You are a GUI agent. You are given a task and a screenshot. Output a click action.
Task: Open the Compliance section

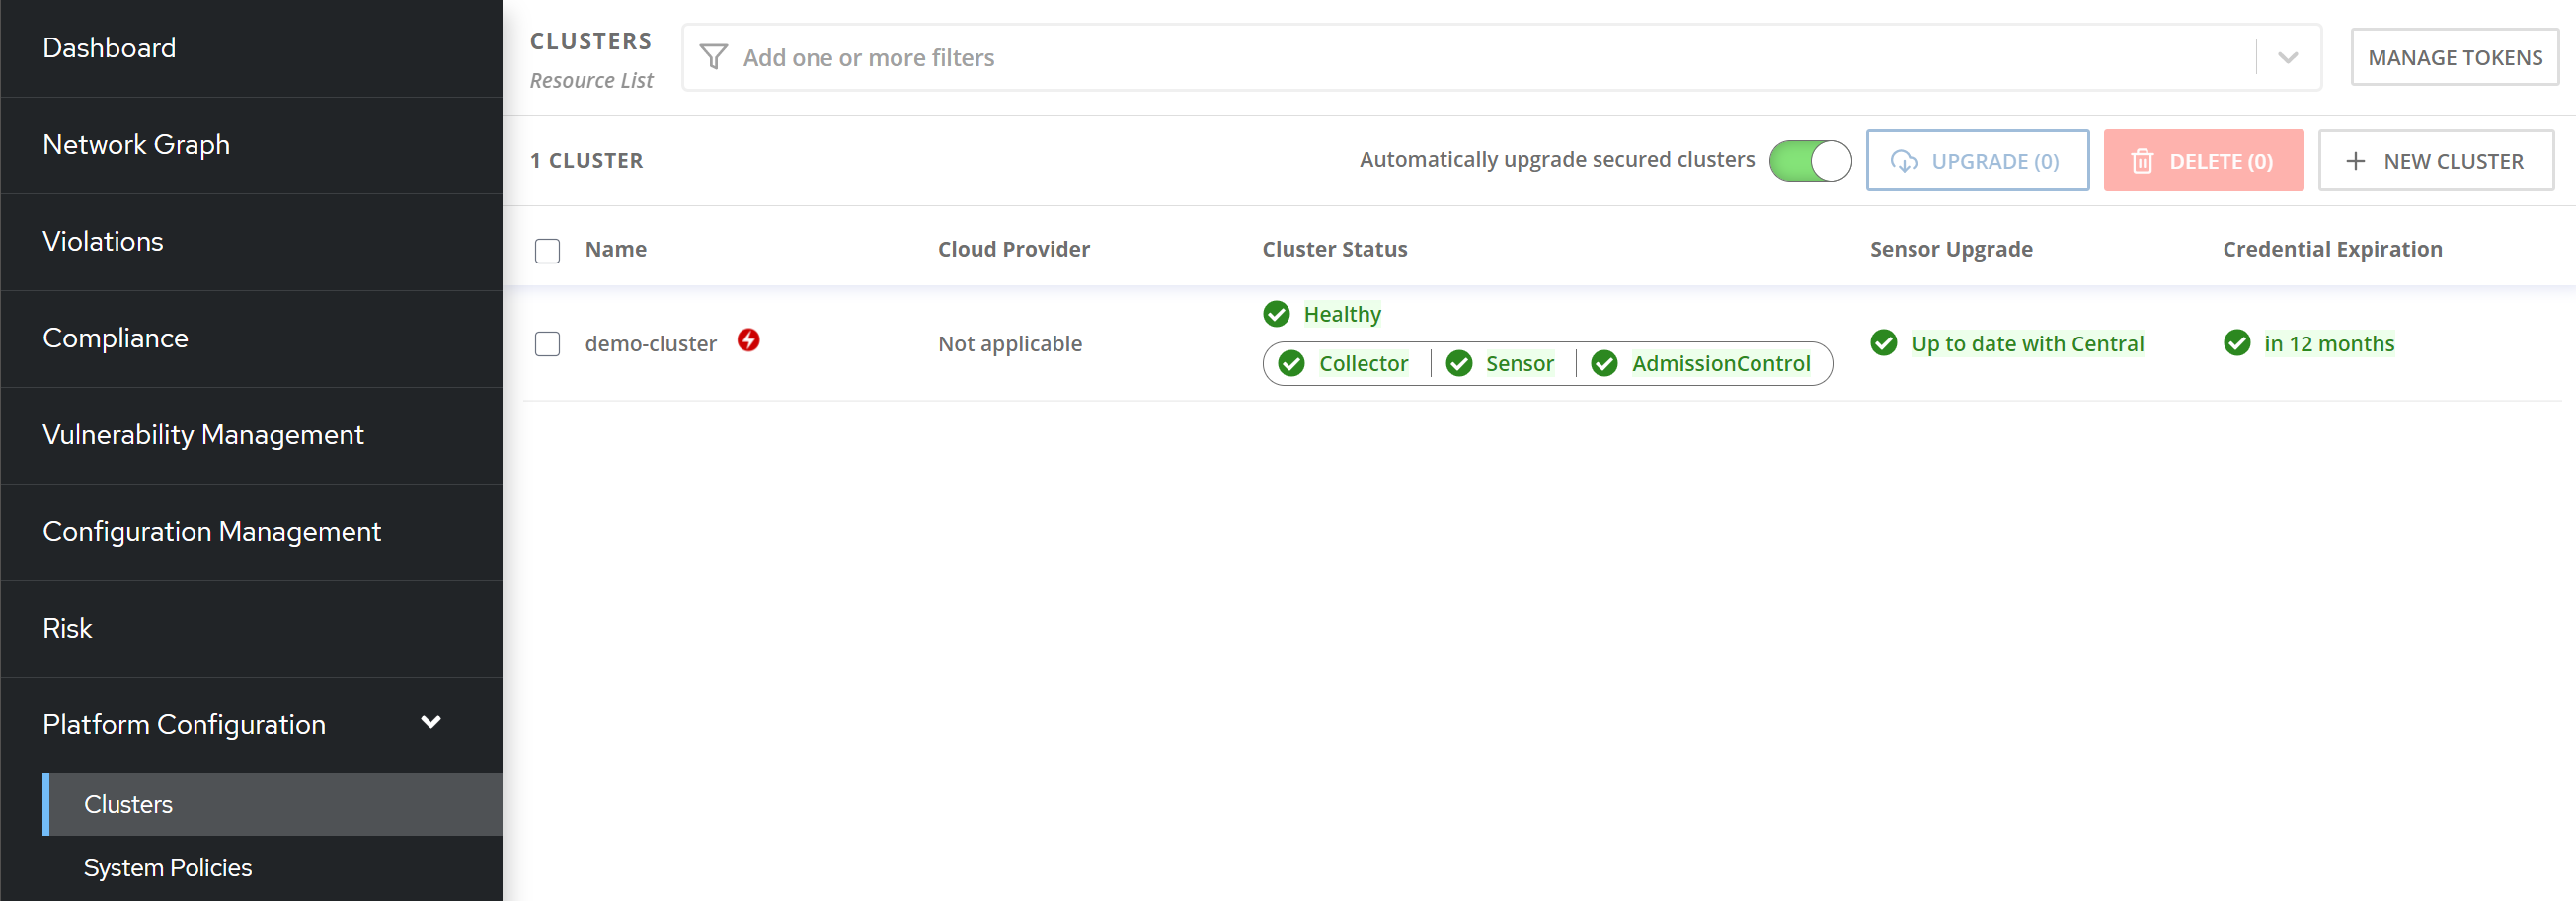click(251, 339)
